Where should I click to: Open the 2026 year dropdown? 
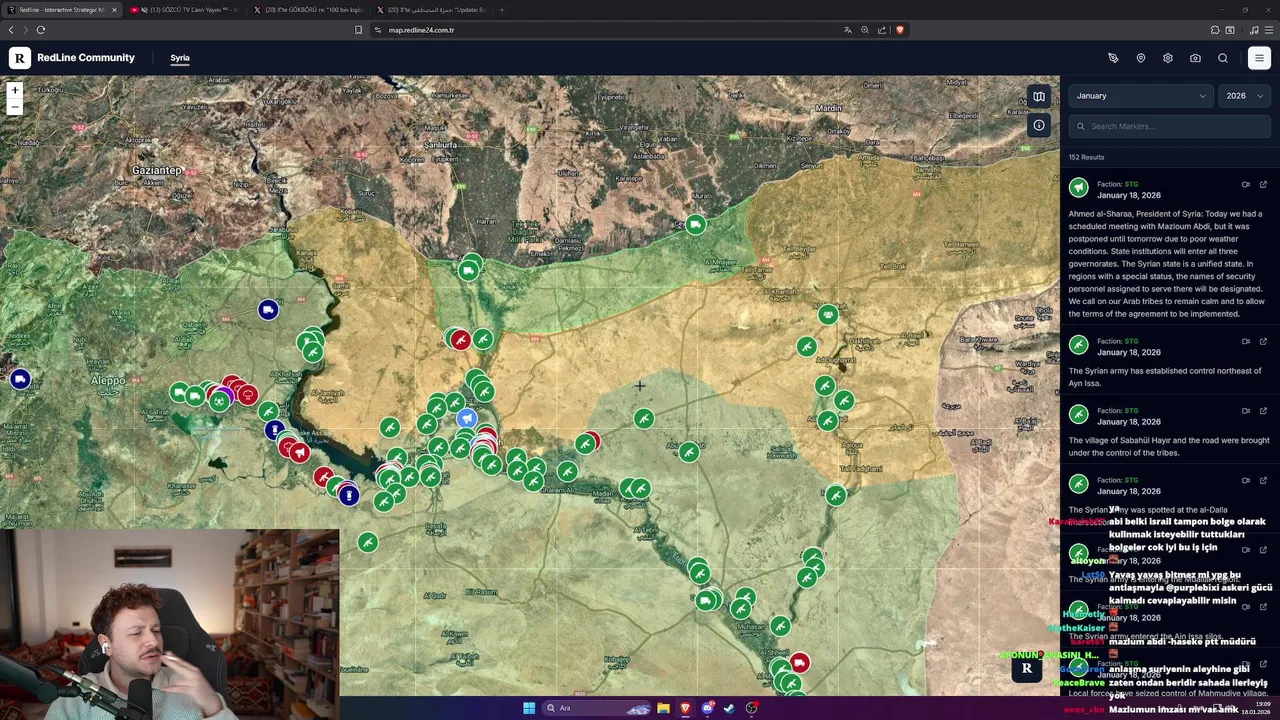tap(1245, 96)
